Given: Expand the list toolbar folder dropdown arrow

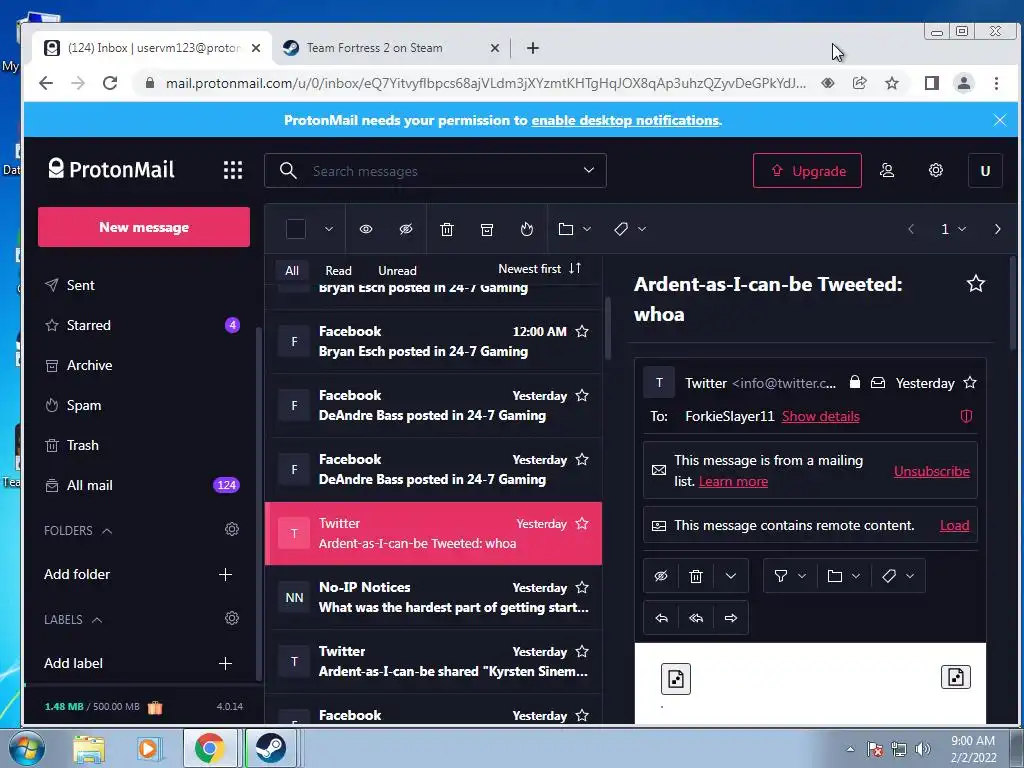Looking at the screenshot, I should coord(586,229).
